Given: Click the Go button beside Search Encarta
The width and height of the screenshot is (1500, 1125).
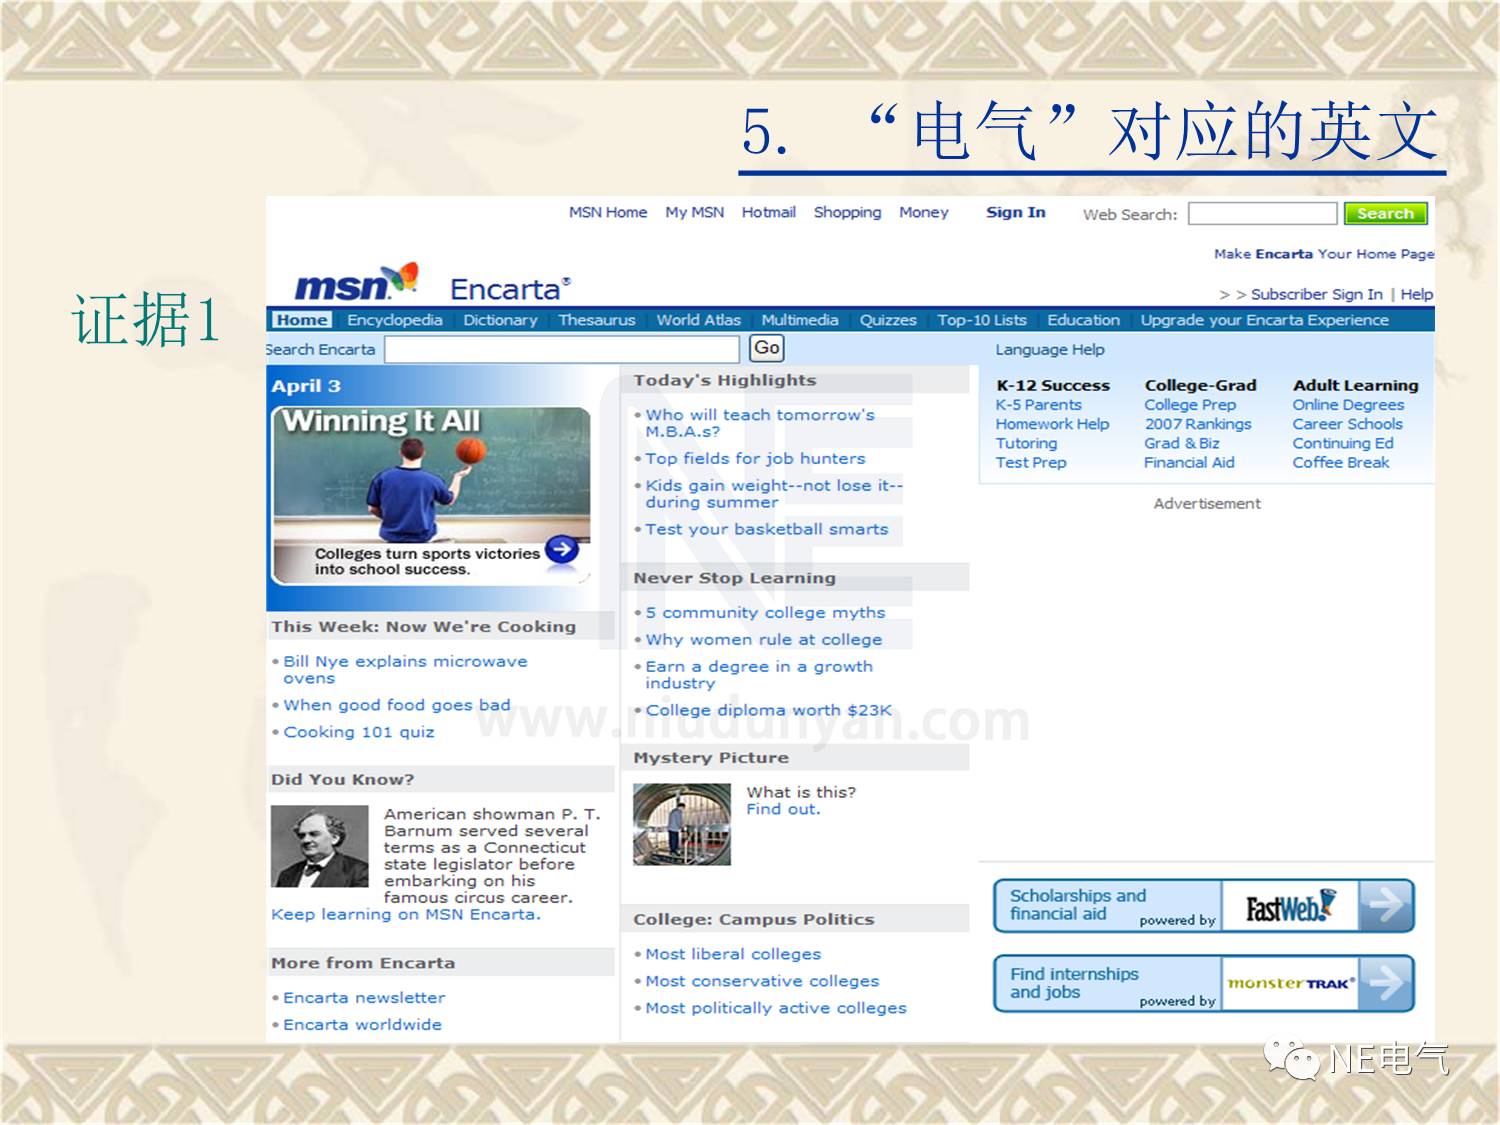Looking at the screenshot, I should point(767,348).
